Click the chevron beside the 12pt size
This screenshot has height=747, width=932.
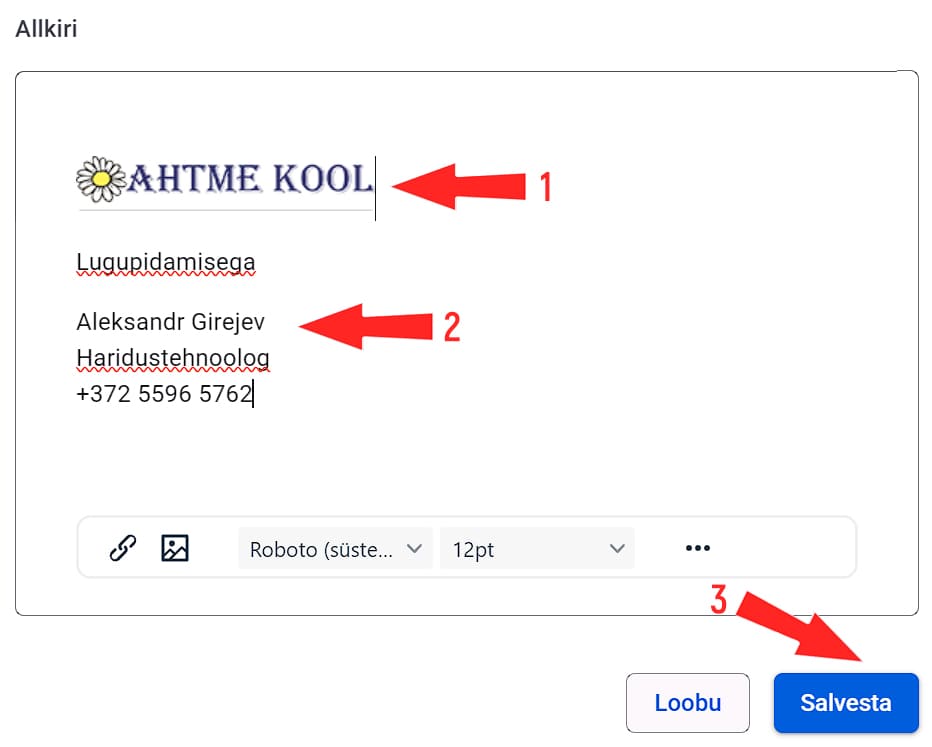[x=616, y=549]
